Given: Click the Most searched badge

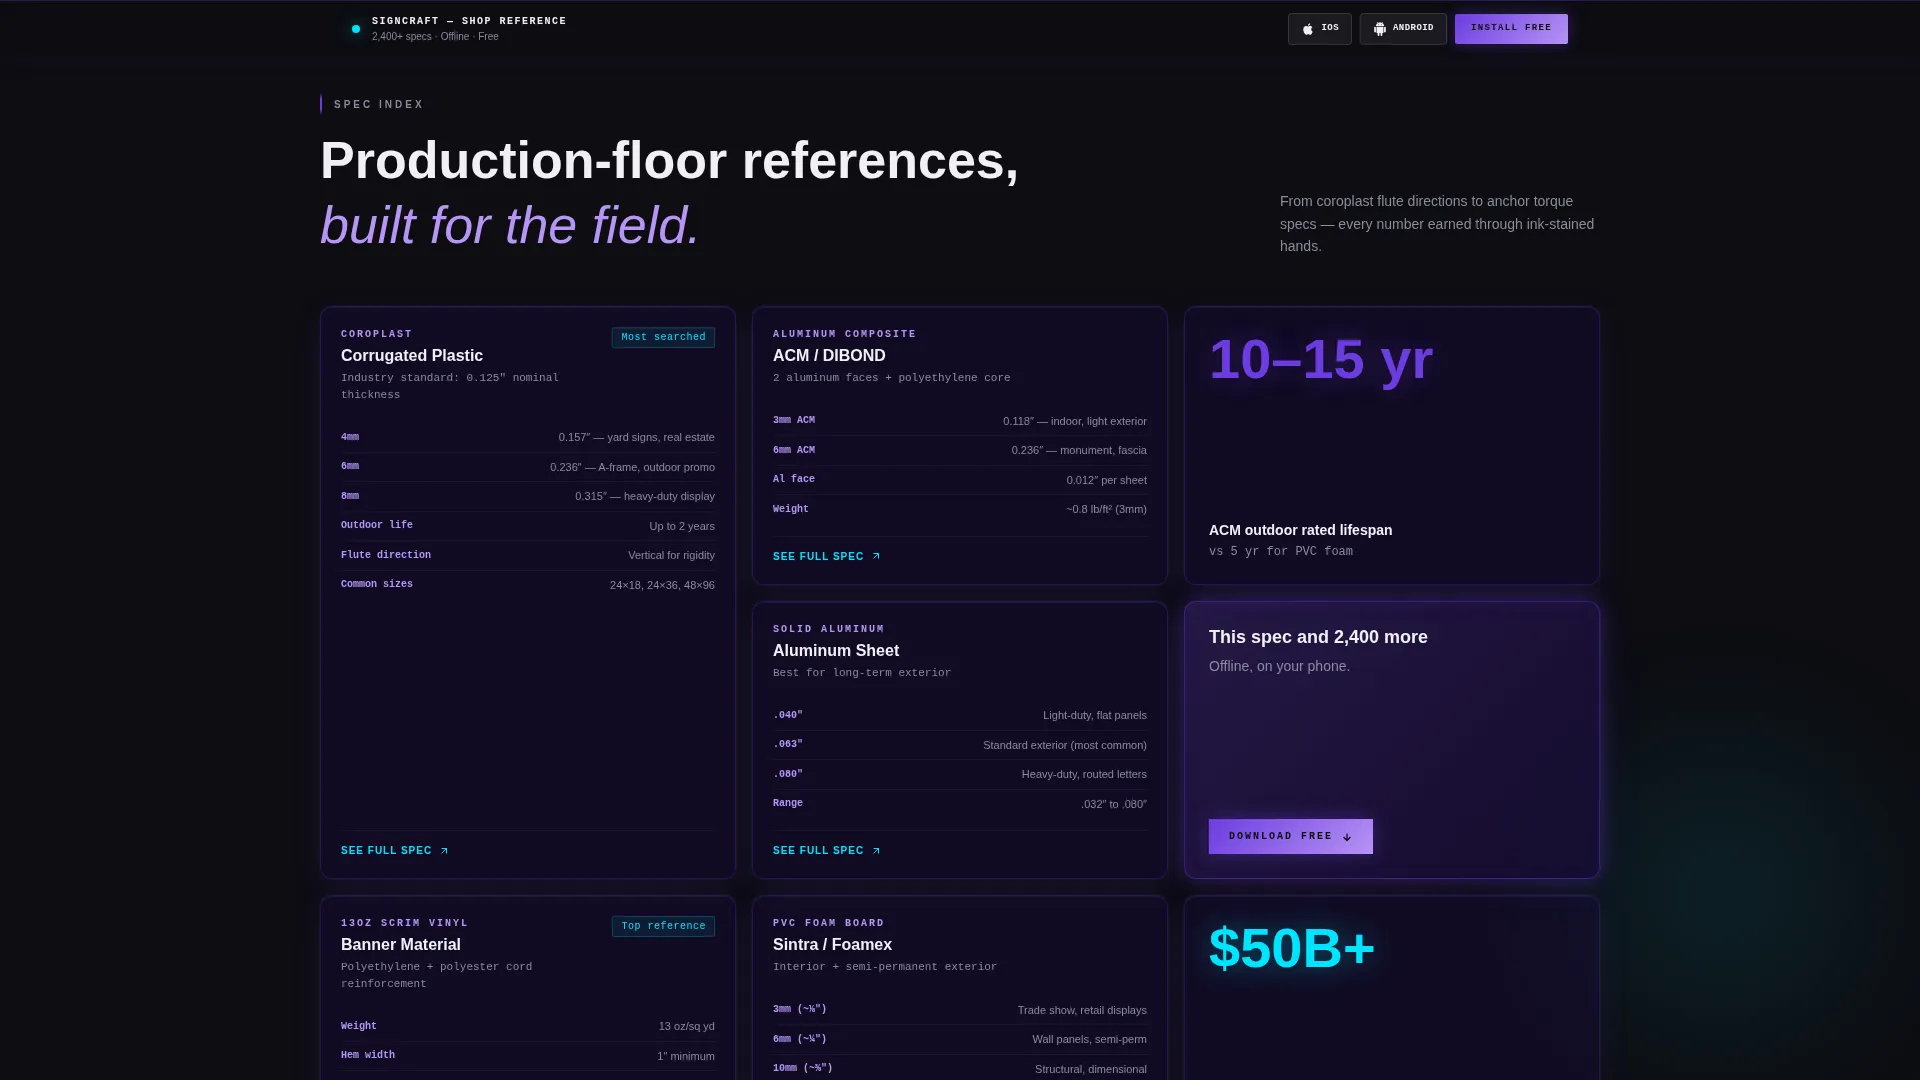Looking at the screenshot, I should pos(663,337).
